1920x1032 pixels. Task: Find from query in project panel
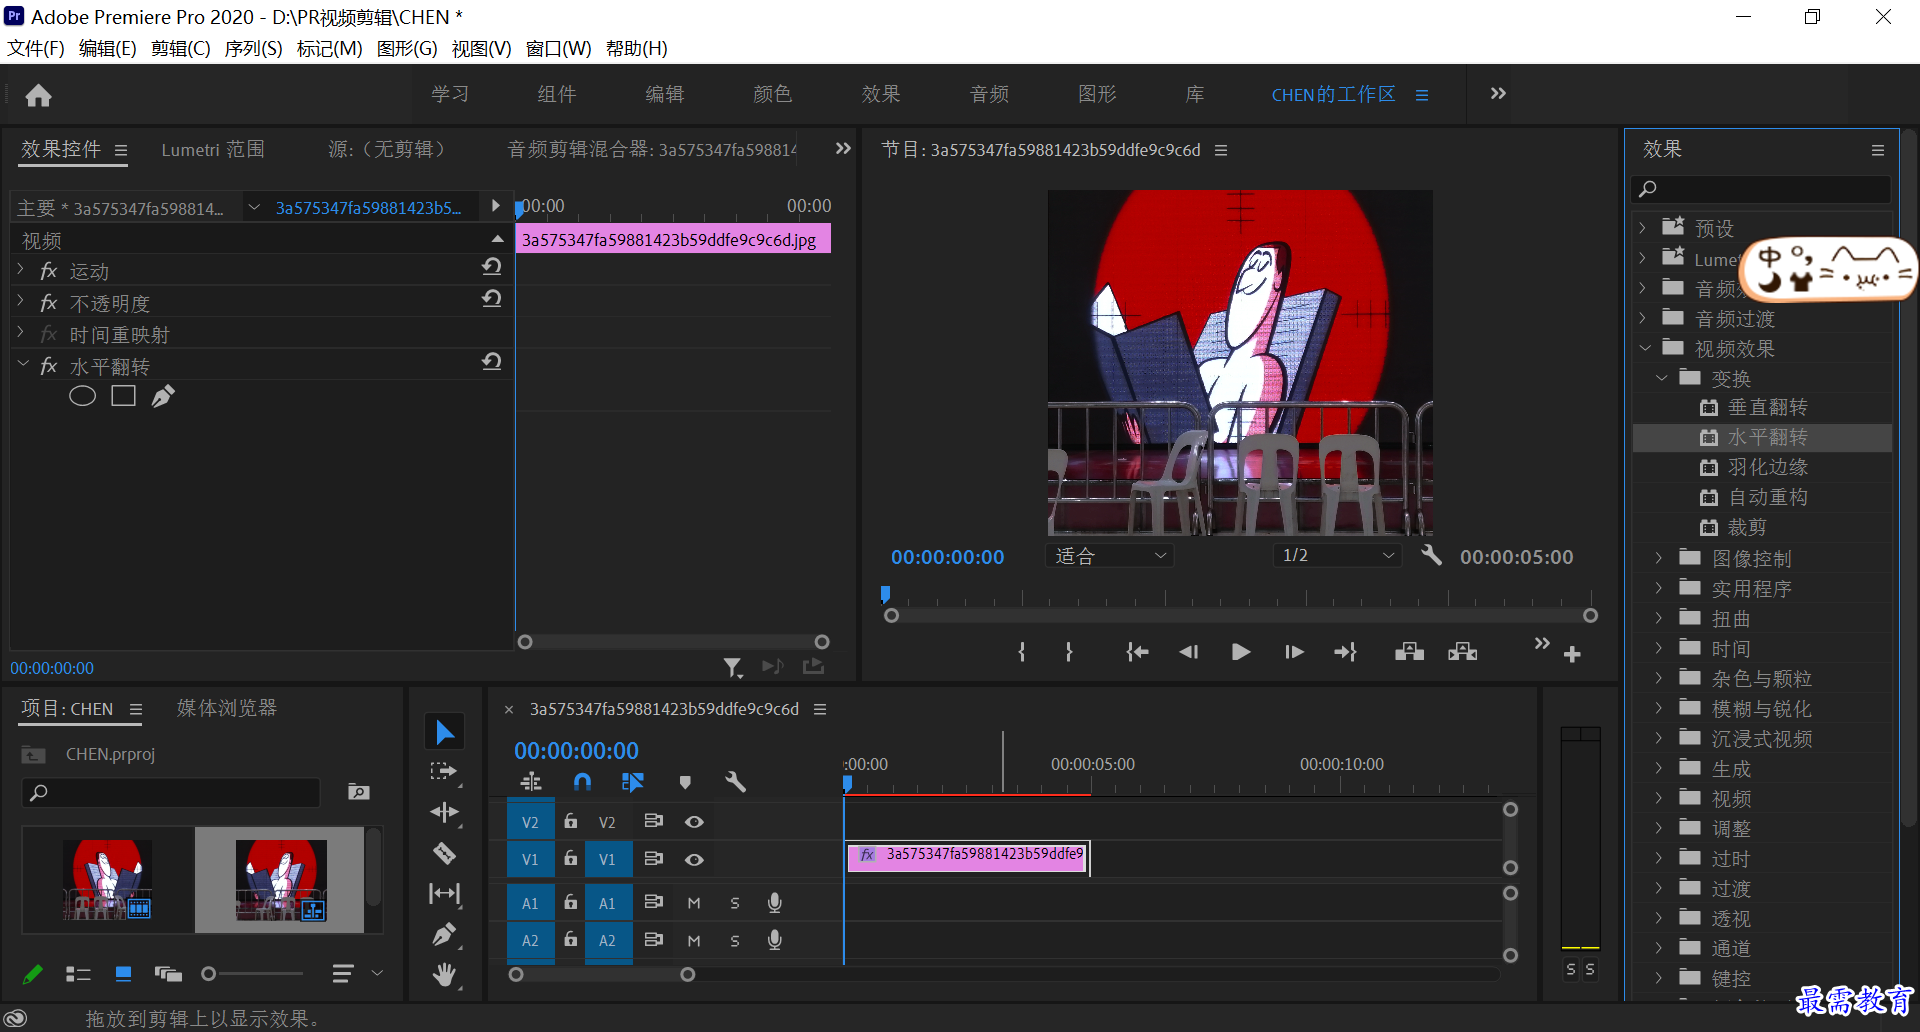click(x=359, y=792)
